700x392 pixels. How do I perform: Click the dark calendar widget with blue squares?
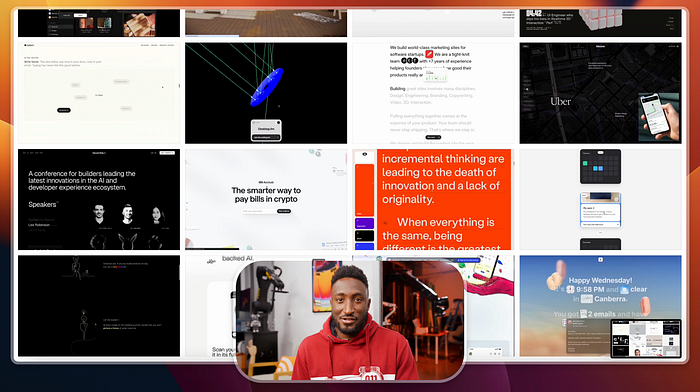tap(600, 167)
